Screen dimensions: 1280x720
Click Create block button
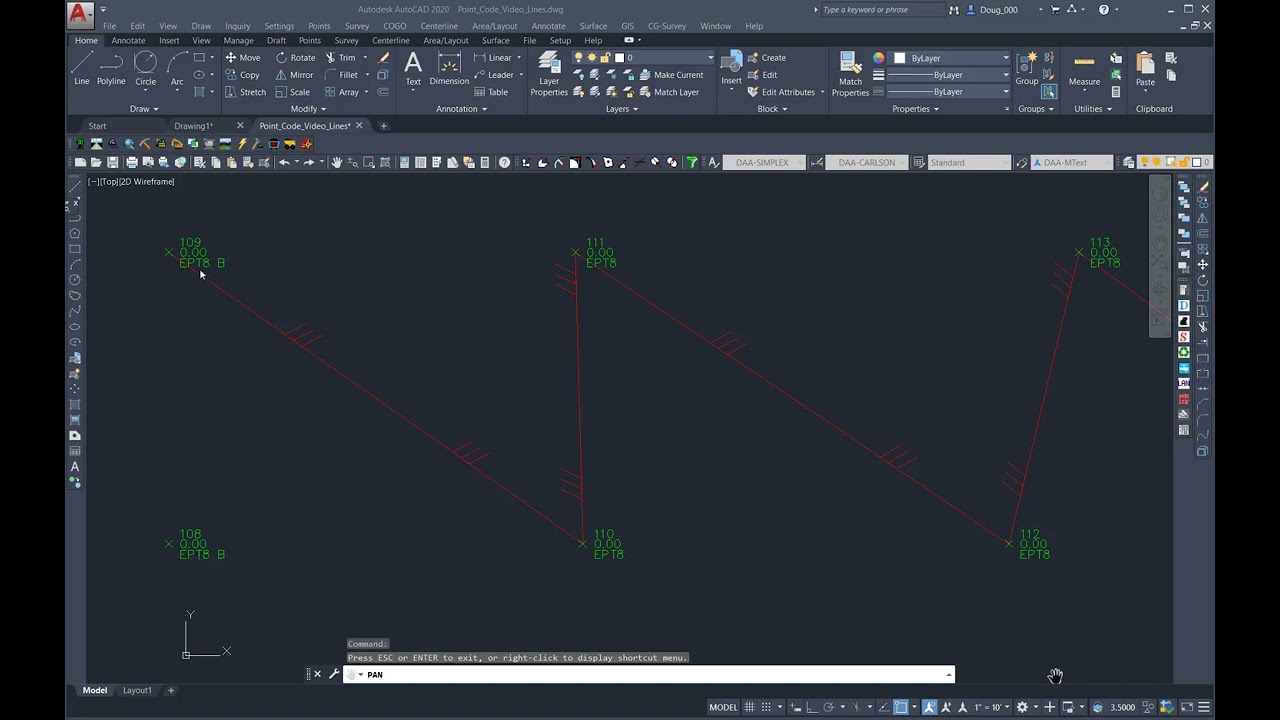click(766, 58)
